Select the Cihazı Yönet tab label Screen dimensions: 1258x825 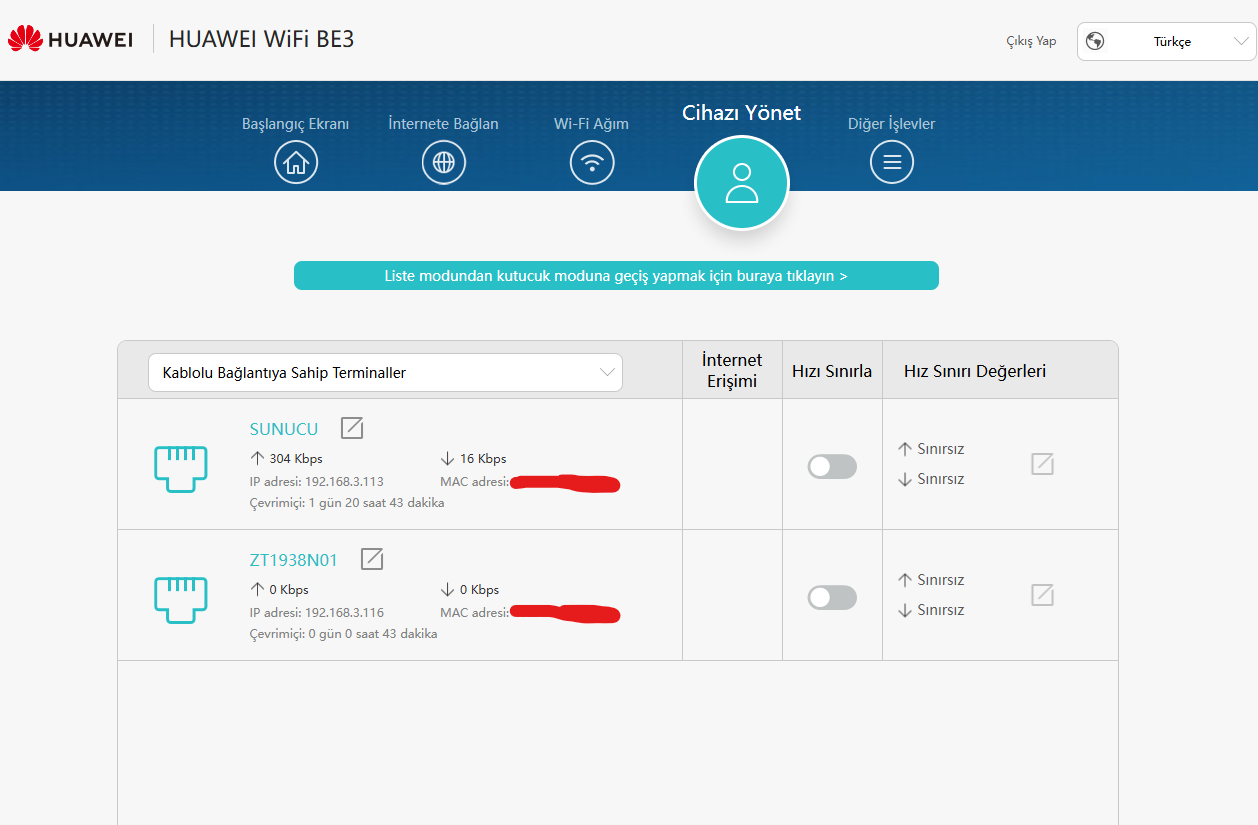[x=742, y=113]
